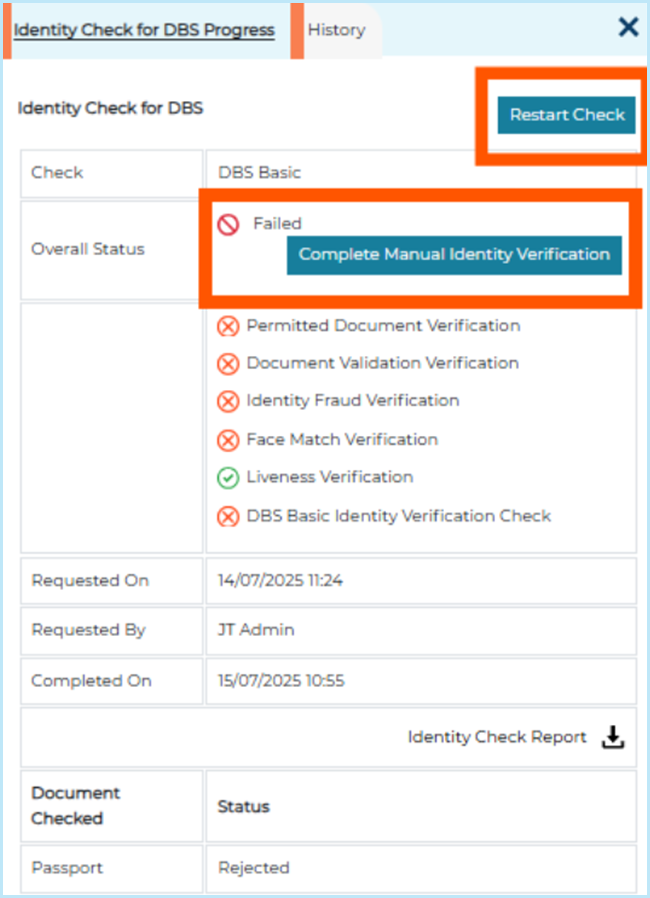Close the identity check panel
Image resolution: width=650 pixels, height=898 pixels.
pyautogui.click(x=628, y=27)
